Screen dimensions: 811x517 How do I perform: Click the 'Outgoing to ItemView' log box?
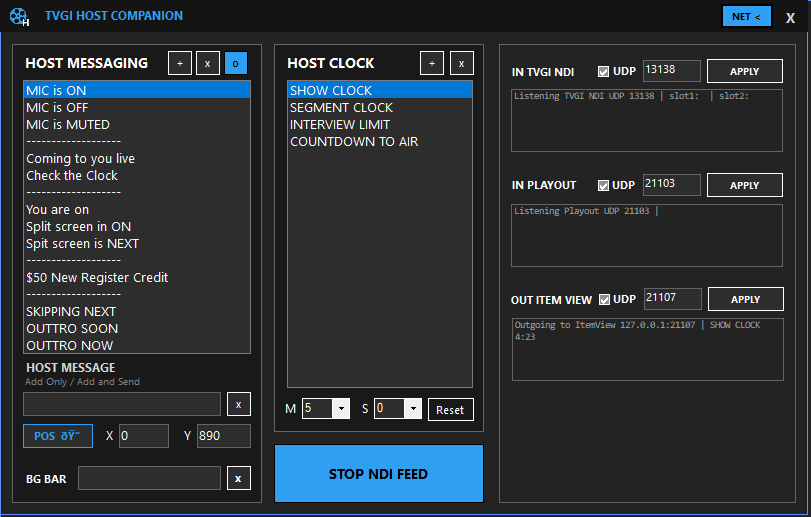click(648, 349)
